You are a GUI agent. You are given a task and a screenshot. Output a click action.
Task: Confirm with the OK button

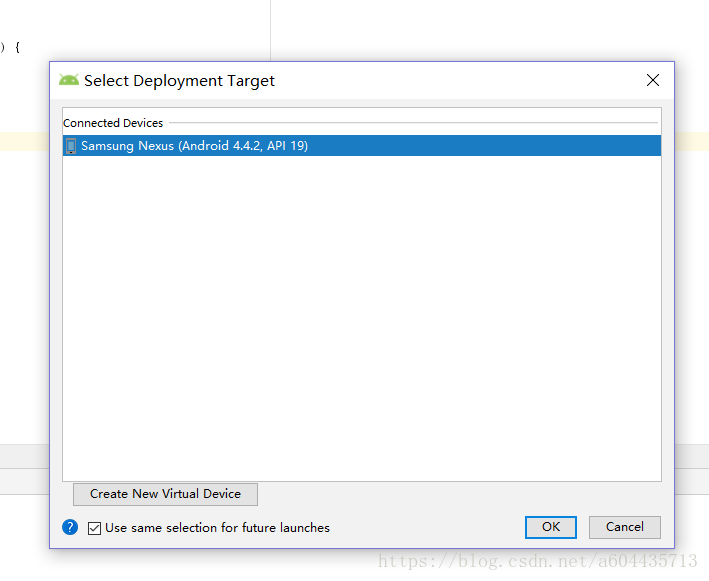click(551, 527)
